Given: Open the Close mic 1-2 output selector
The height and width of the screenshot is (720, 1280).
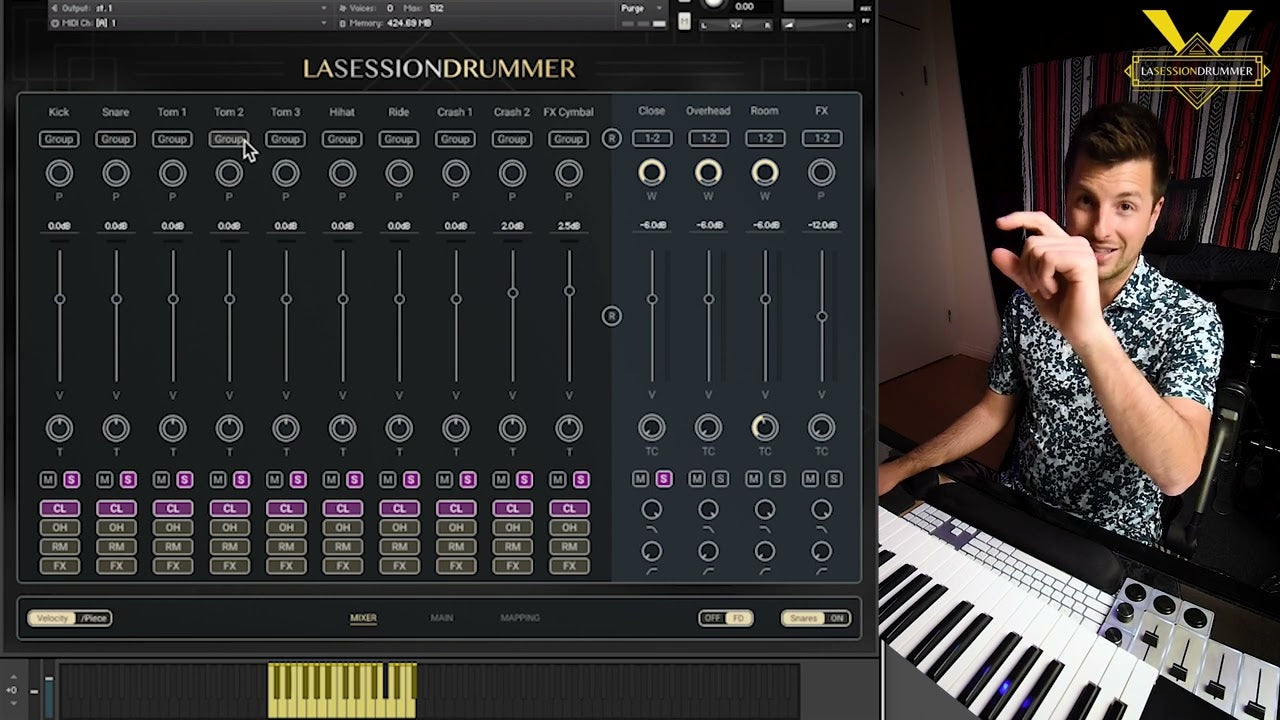Looking at the screenshot, I should coord(652,138).
